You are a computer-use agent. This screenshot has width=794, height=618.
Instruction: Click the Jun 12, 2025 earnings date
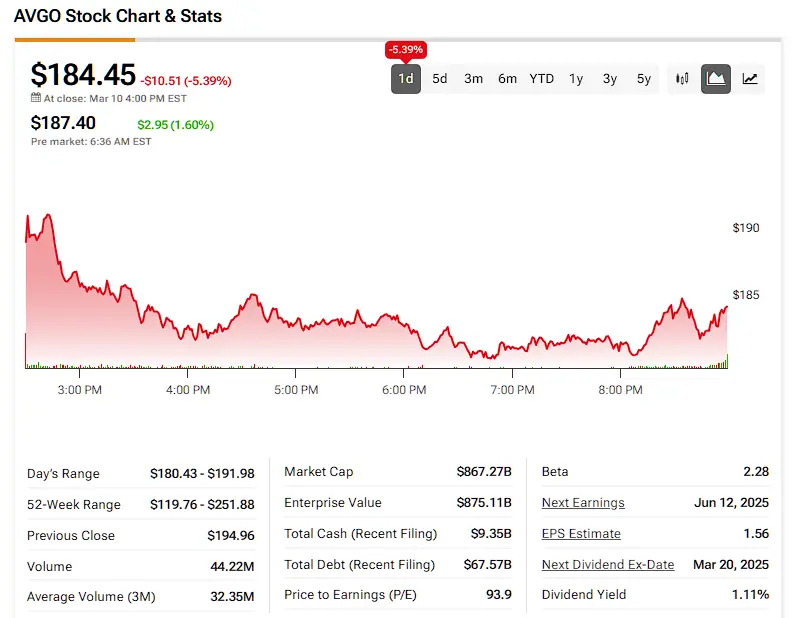click(731, 503)
